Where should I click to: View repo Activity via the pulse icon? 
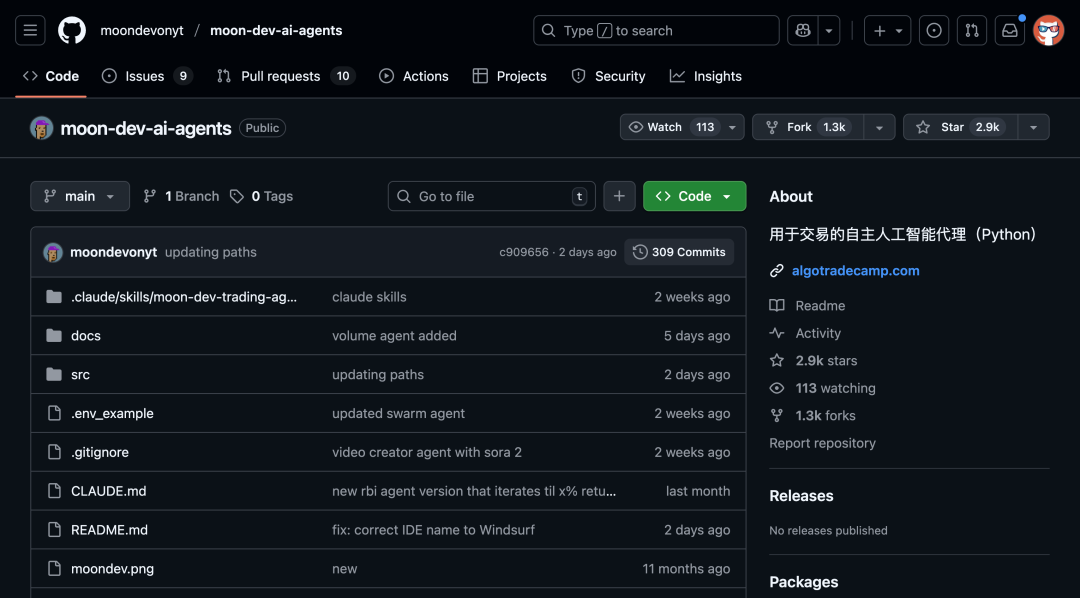tap(776, 333)
